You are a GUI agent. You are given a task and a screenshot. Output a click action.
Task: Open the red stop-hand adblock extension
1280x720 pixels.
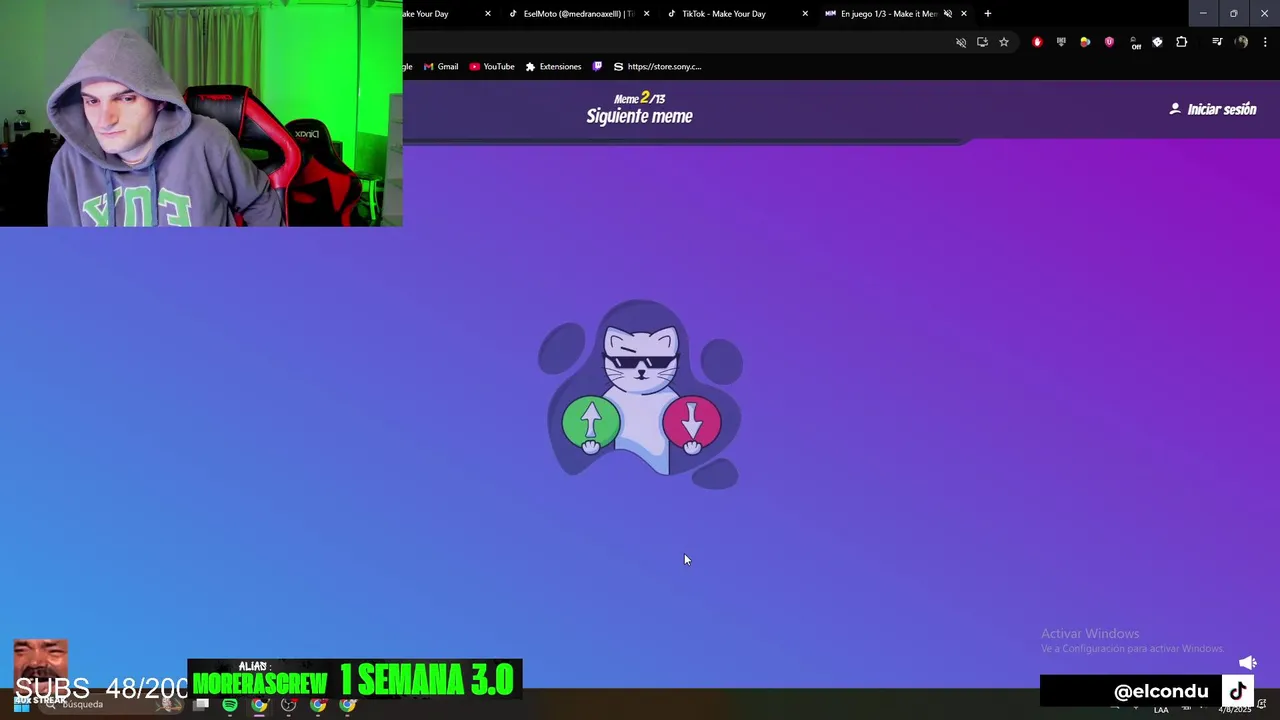(1037, 42)
